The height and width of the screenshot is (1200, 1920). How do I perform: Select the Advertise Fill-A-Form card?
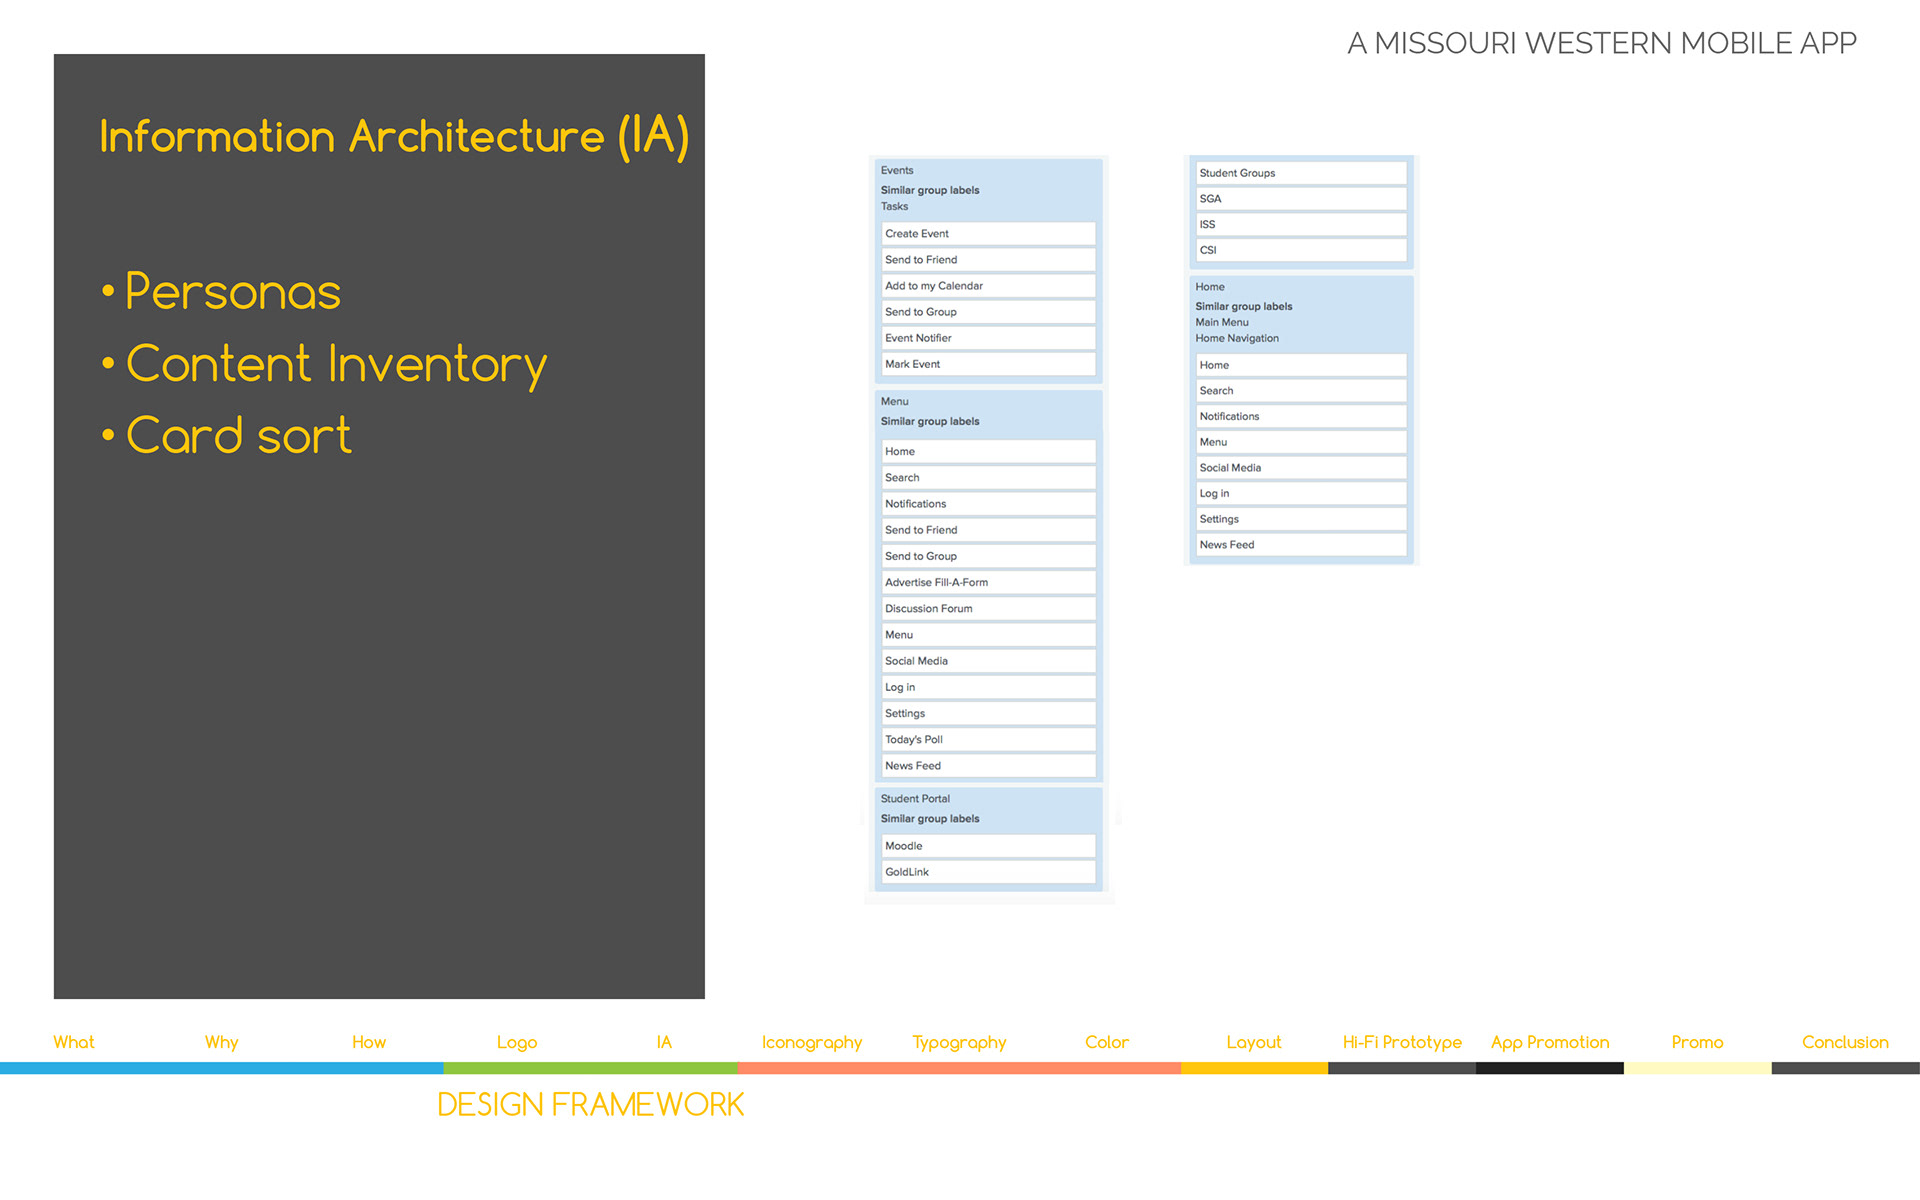pyautogui.click(x=987, y=582)
